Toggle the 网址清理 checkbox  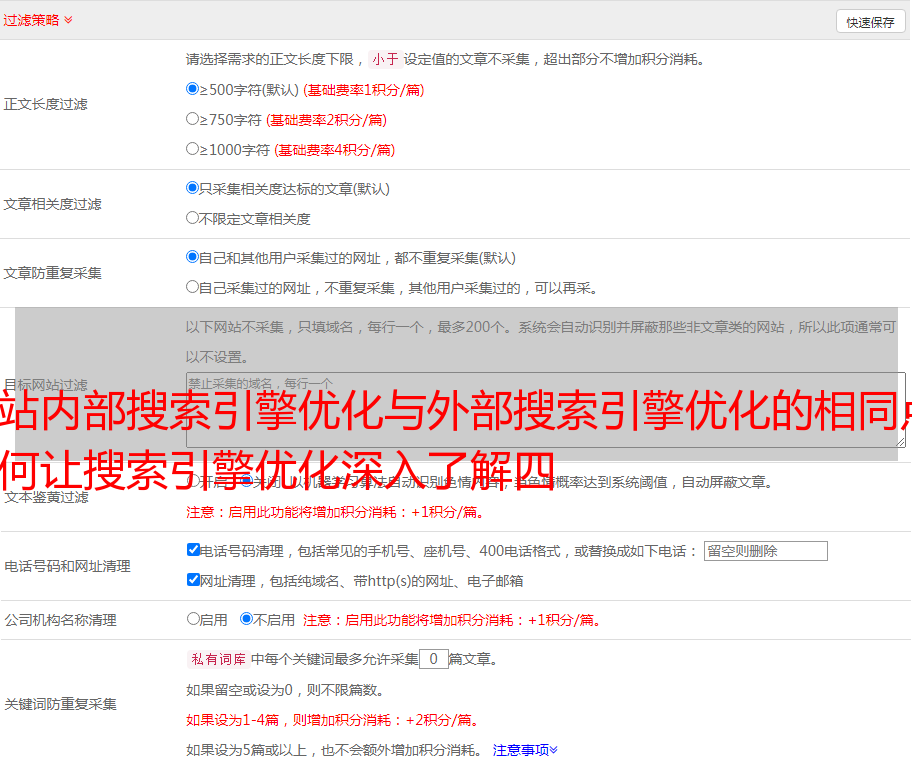click(x=194, y=580)
